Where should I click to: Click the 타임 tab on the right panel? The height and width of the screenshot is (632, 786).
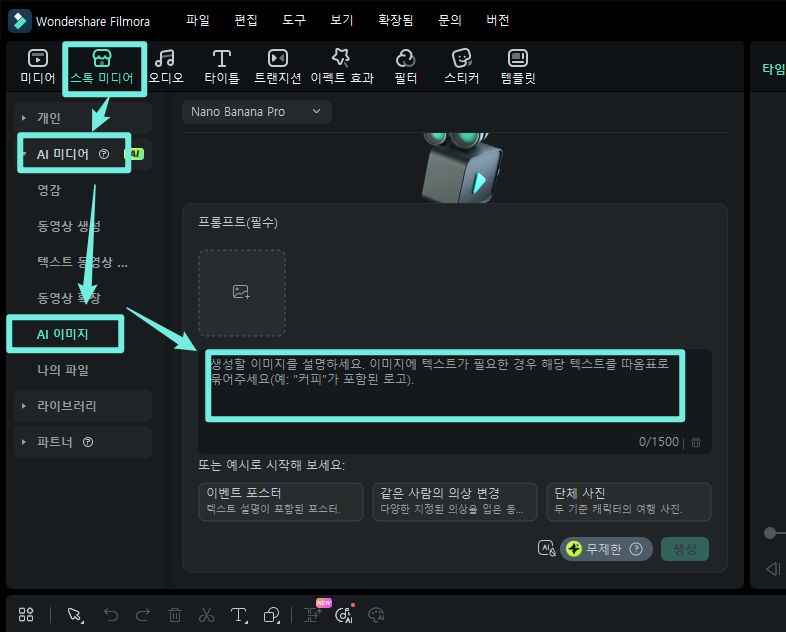[773, 69]
